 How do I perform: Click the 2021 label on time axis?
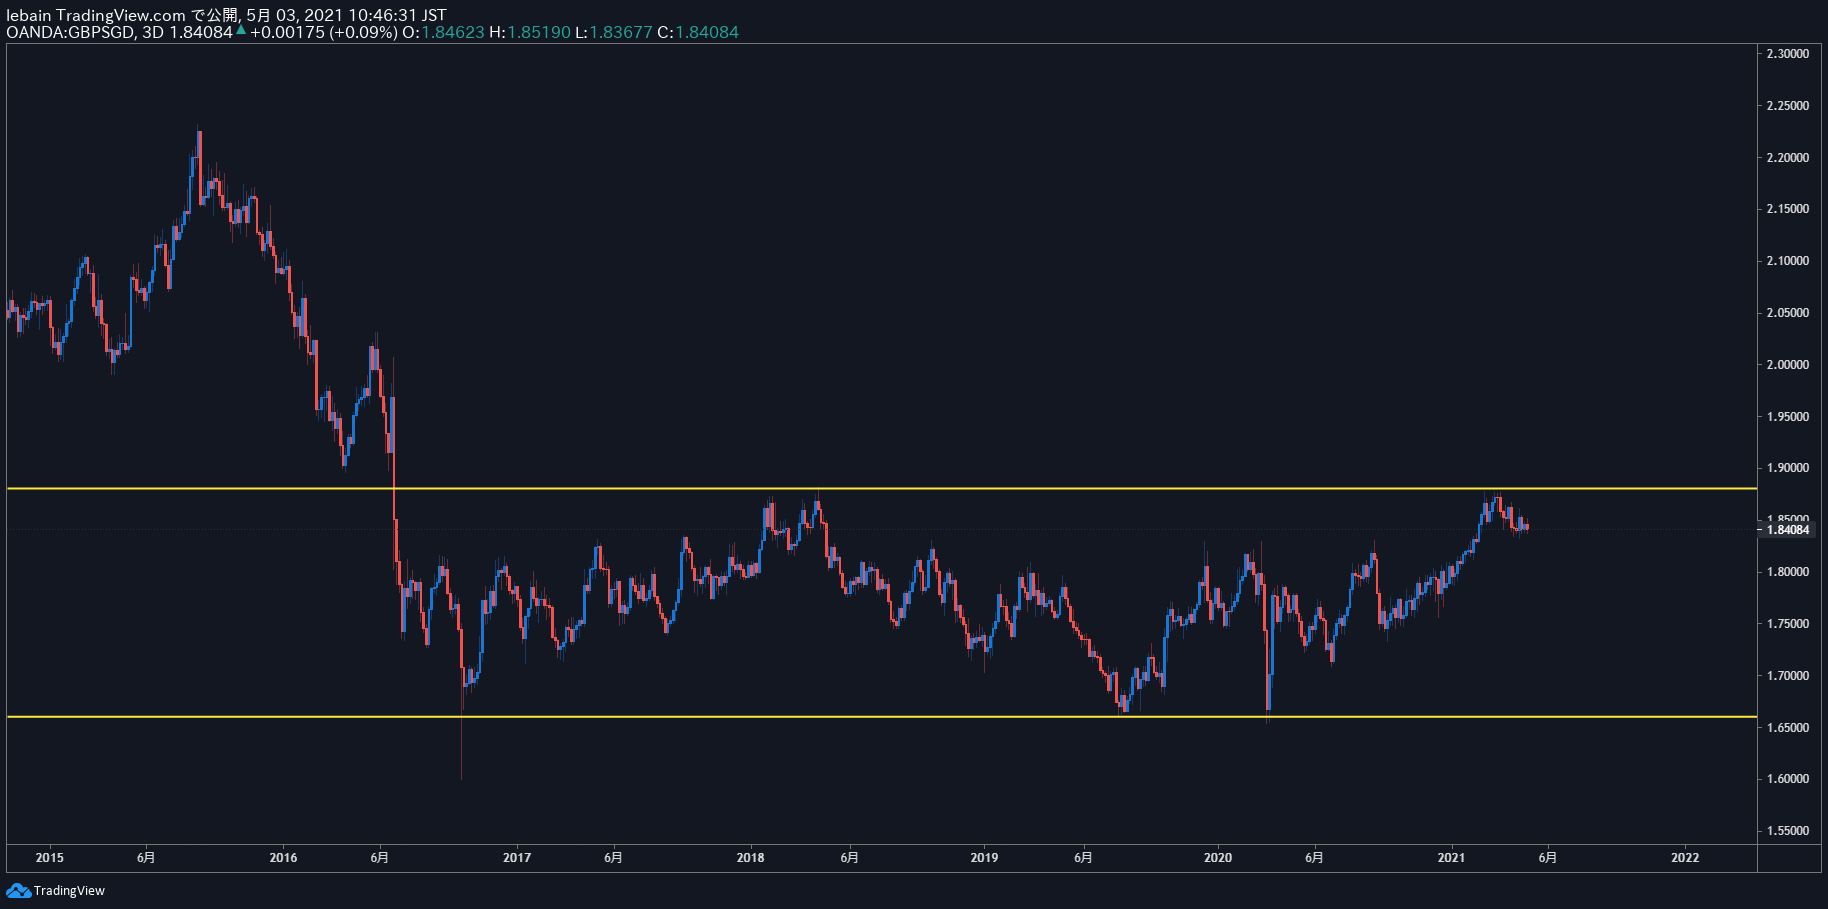pyautogui.click(x=1451, y=858)
